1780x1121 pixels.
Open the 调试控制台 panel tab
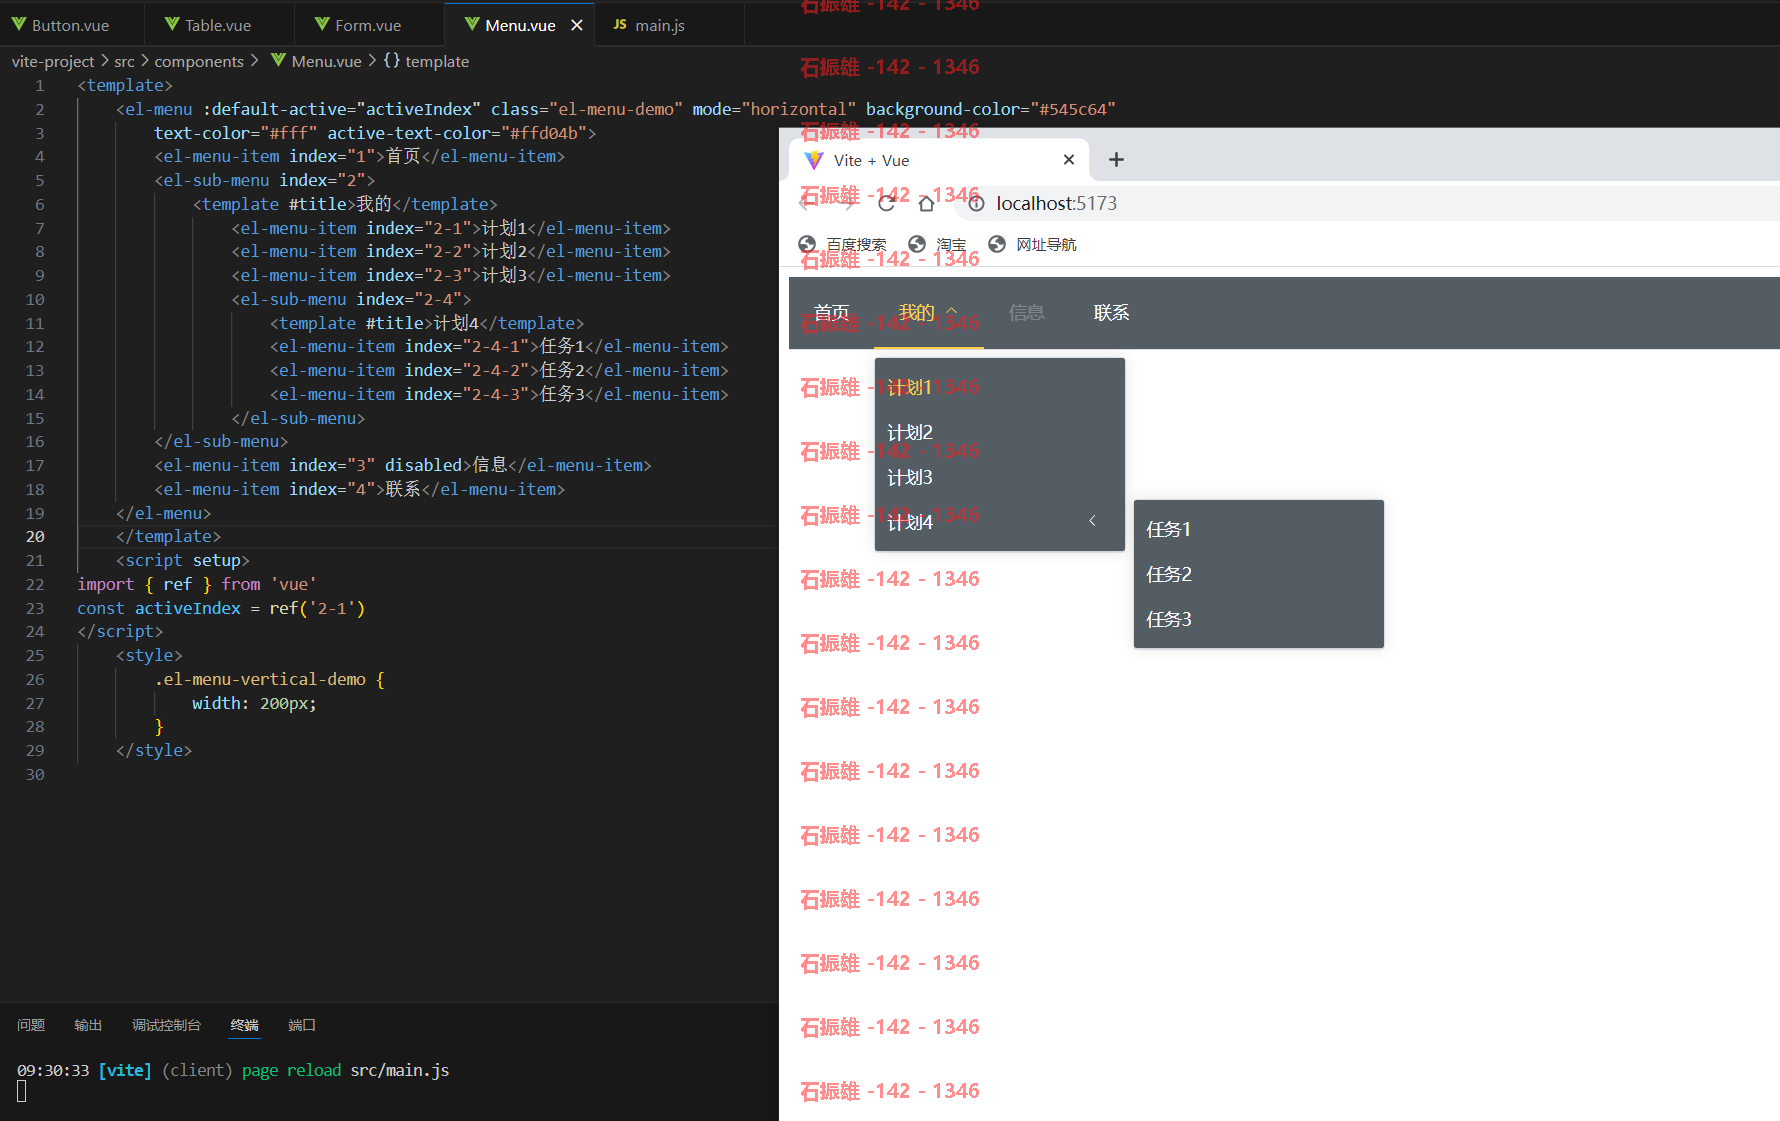click(x=166, y=1025)
